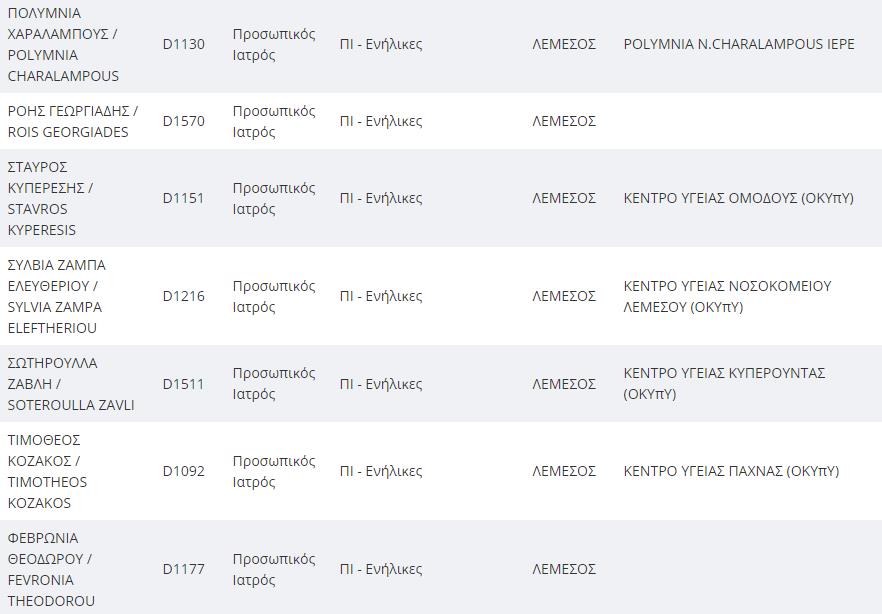Click doctor code D1151
Screen dimensions: 882x614
183,198
